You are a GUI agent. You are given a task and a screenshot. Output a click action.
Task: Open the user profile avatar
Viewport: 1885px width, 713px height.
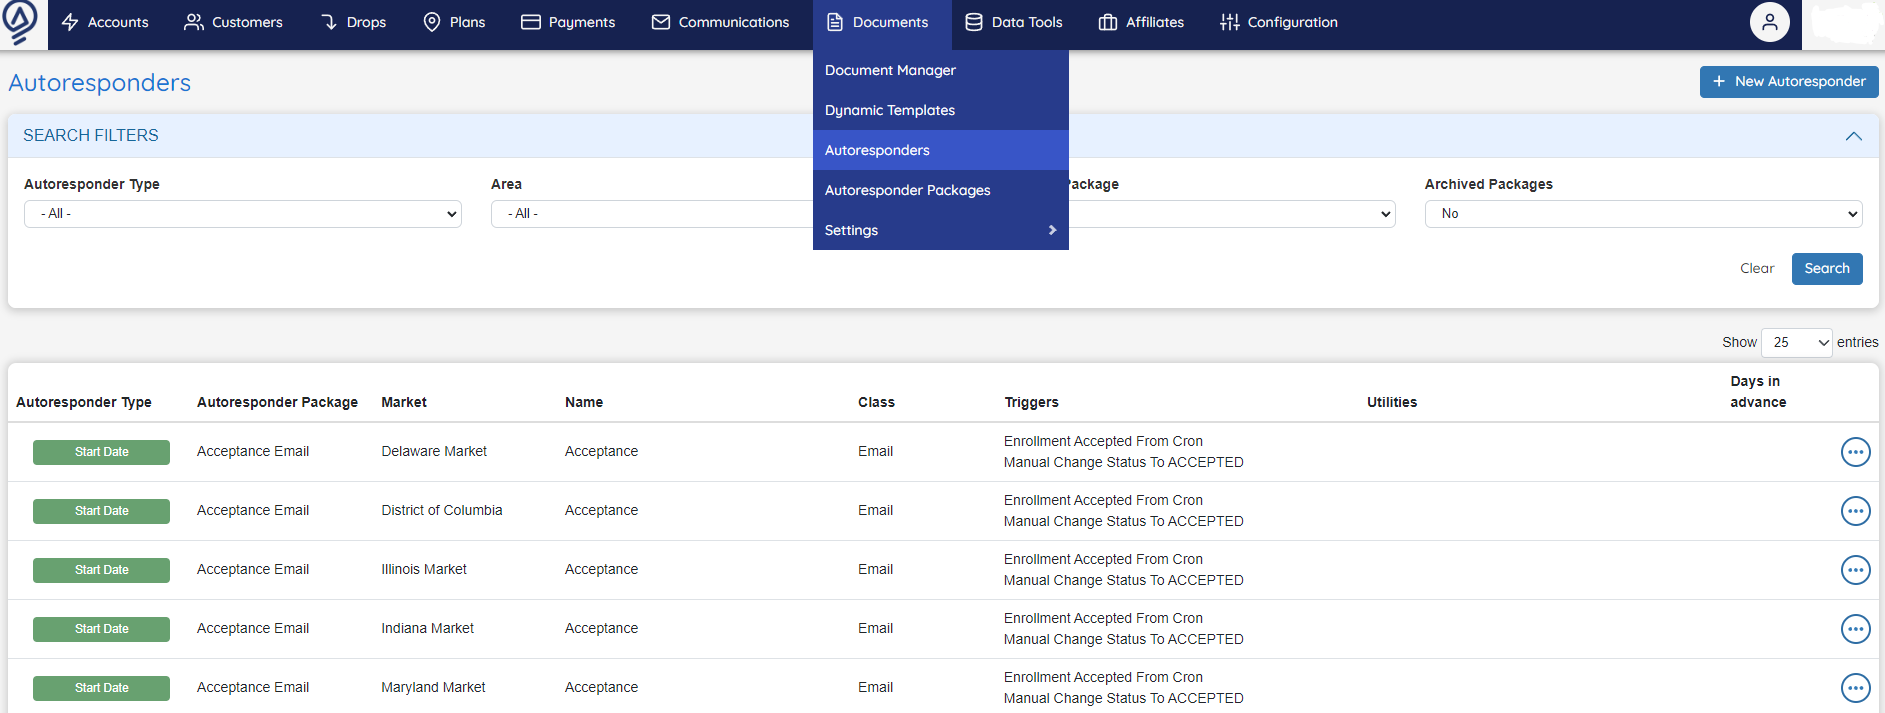1770,22
